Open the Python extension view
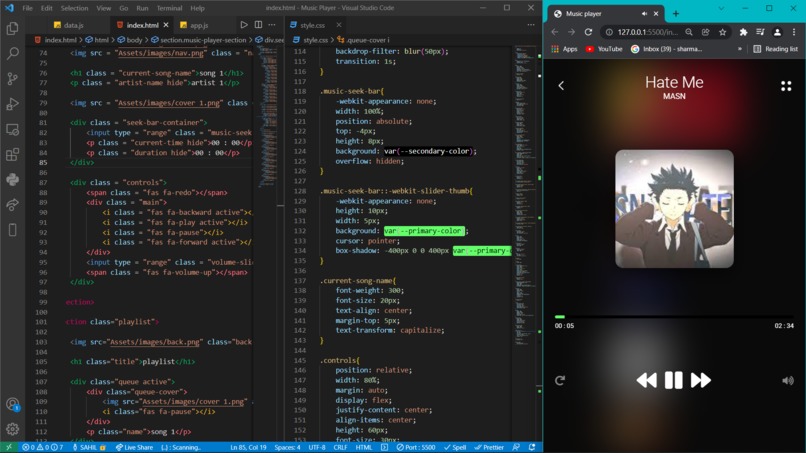The height and width of the screenshot is (453, 806). (x=12, y=179)
